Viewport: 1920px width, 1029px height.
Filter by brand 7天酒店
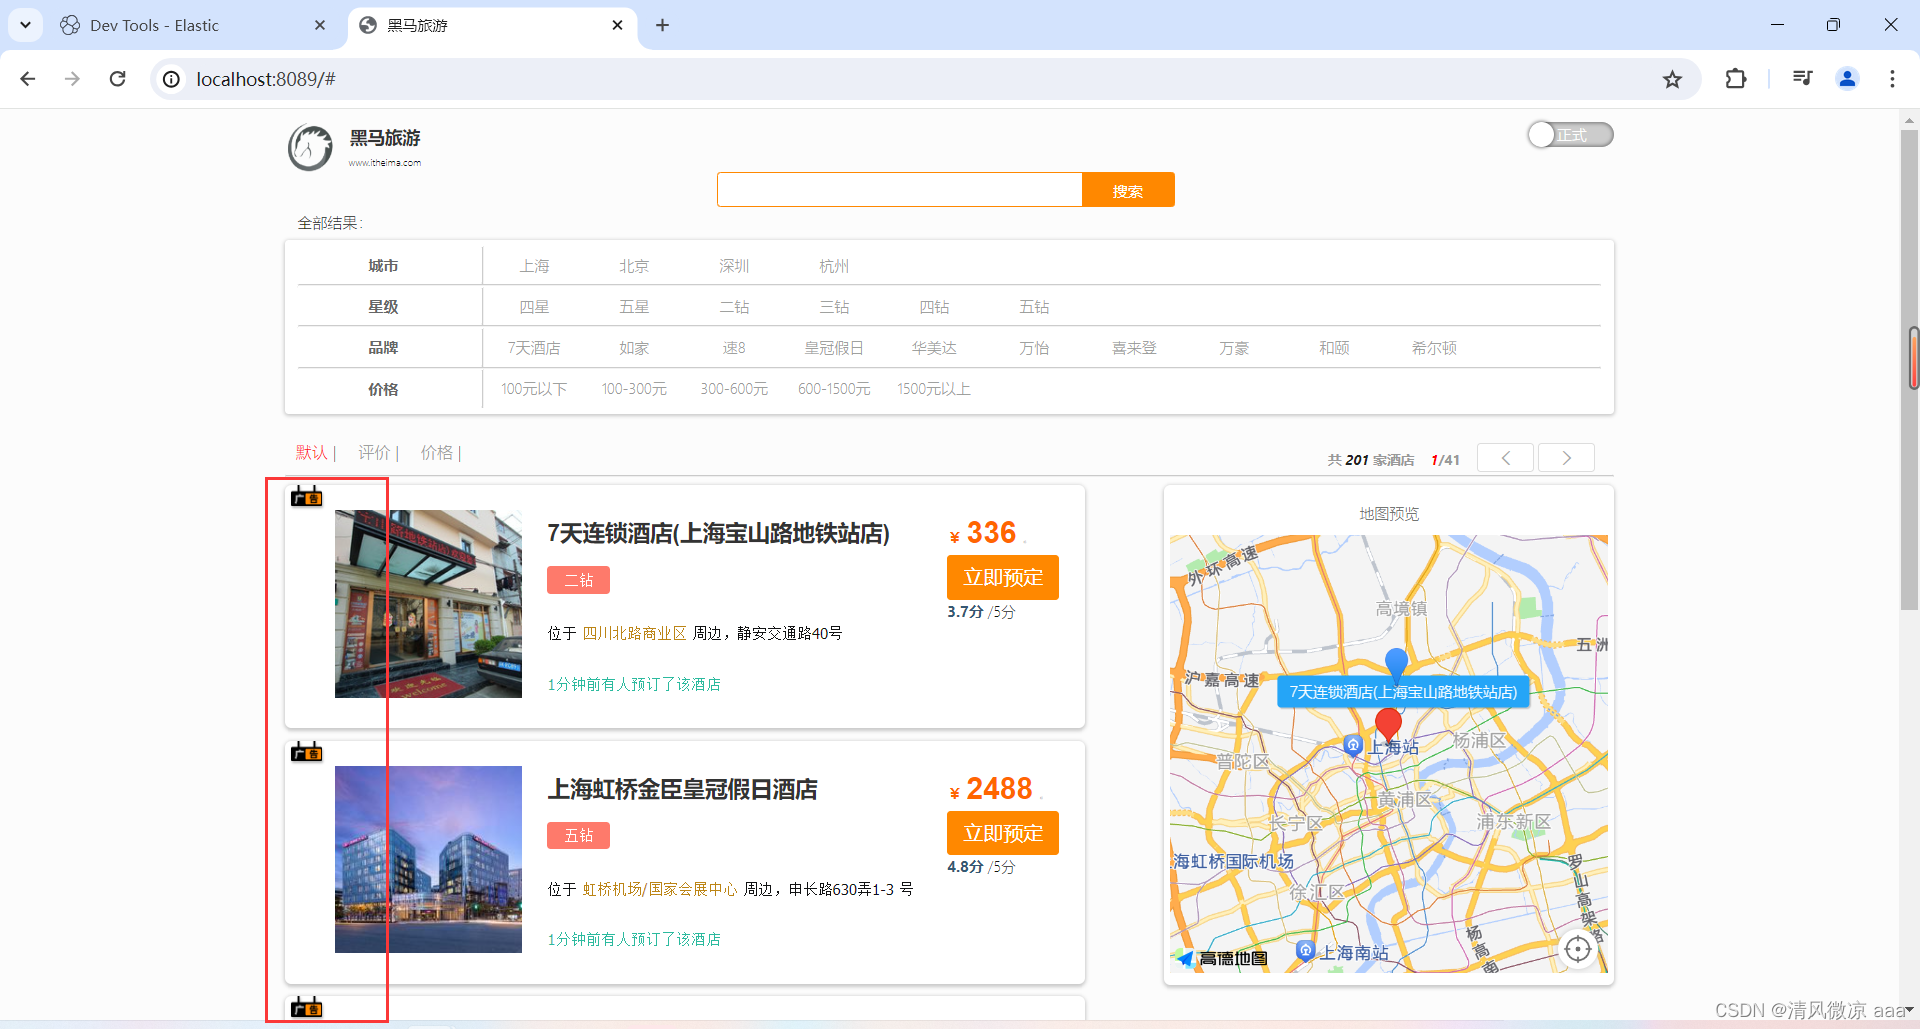534,348
